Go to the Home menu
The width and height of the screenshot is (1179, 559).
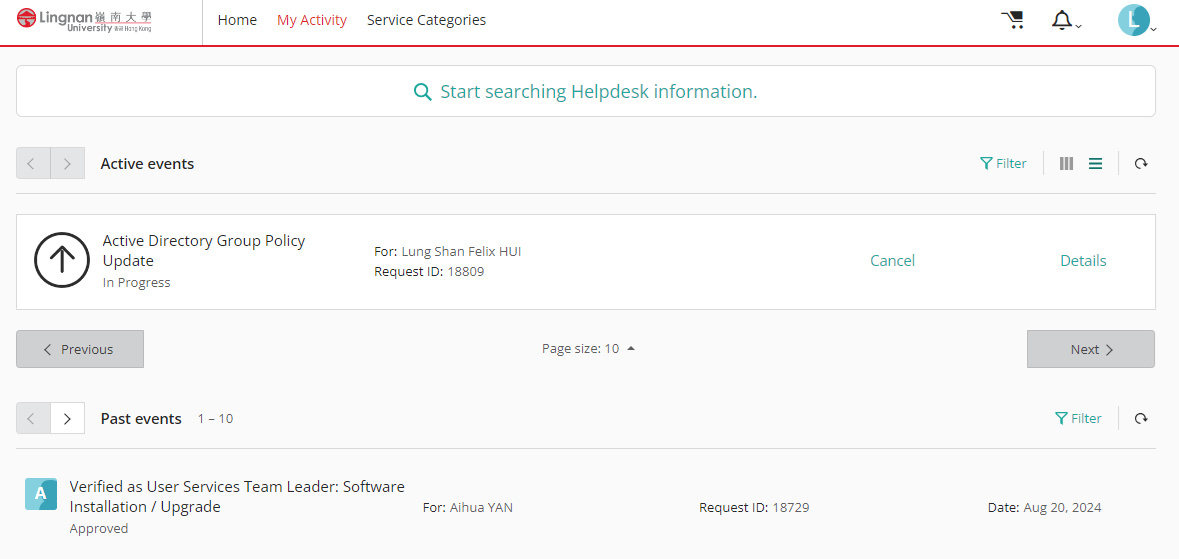click(237, 20)
